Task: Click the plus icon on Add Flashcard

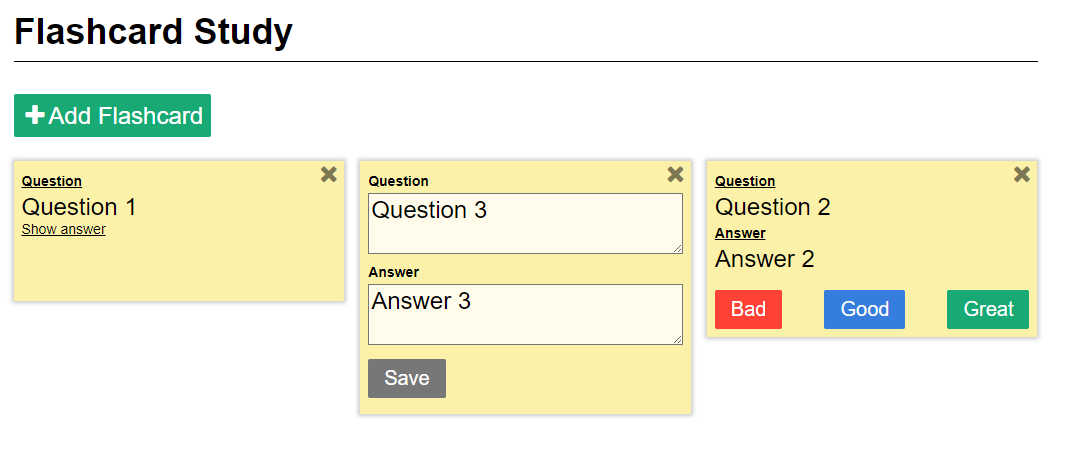Action: (x=34, y=115)
